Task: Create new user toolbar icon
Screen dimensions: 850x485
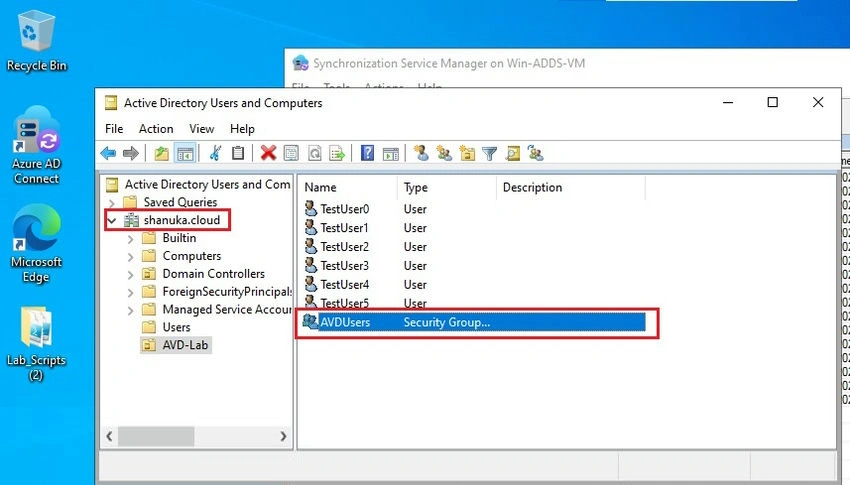Action: pyautogui.click(x=421, y=153)
